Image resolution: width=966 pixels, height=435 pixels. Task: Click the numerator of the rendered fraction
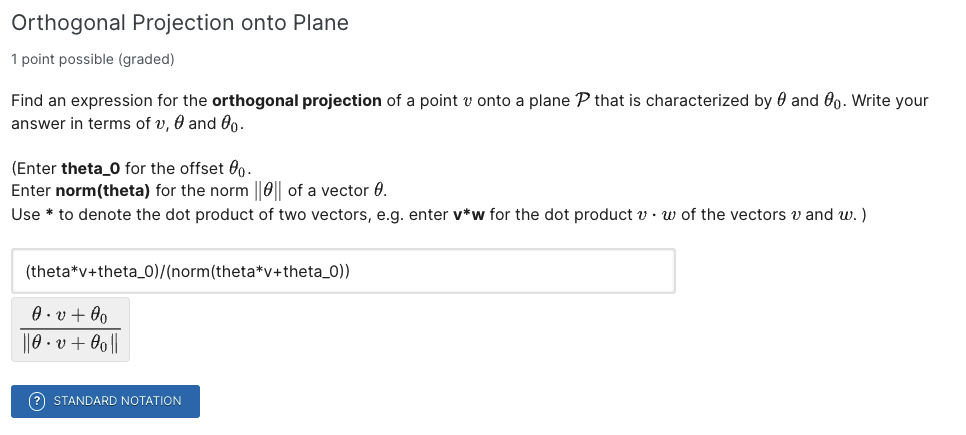[70, 316]
